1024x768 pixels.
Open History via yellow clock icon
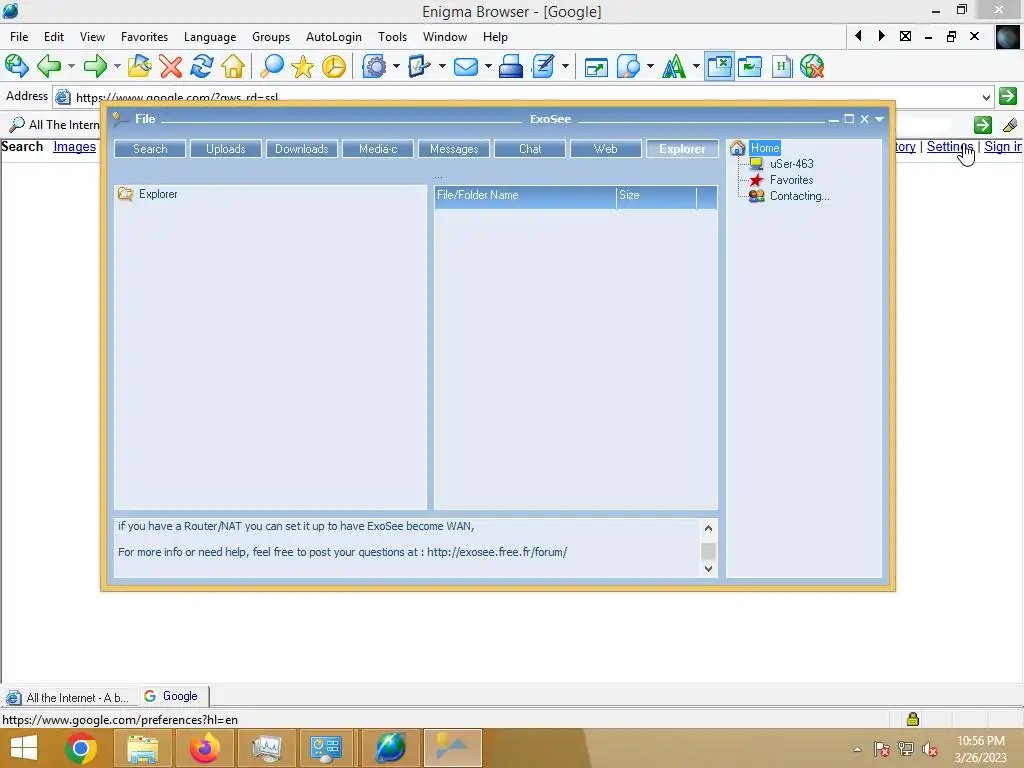(x=334, y=66)
